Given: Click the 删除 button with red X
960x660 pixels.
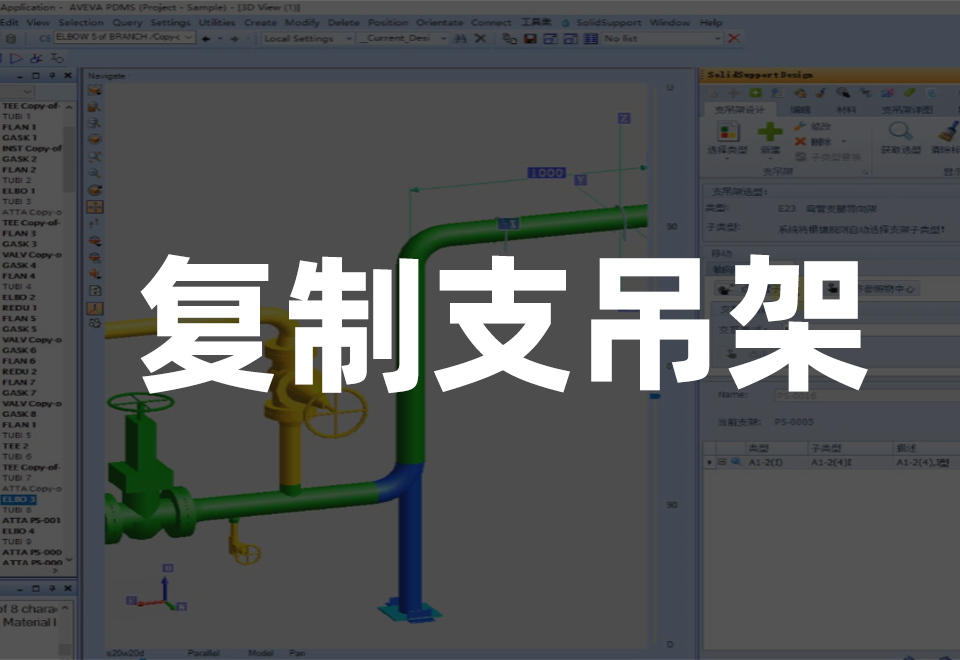Looking at the screenshot, I should 813,142.
